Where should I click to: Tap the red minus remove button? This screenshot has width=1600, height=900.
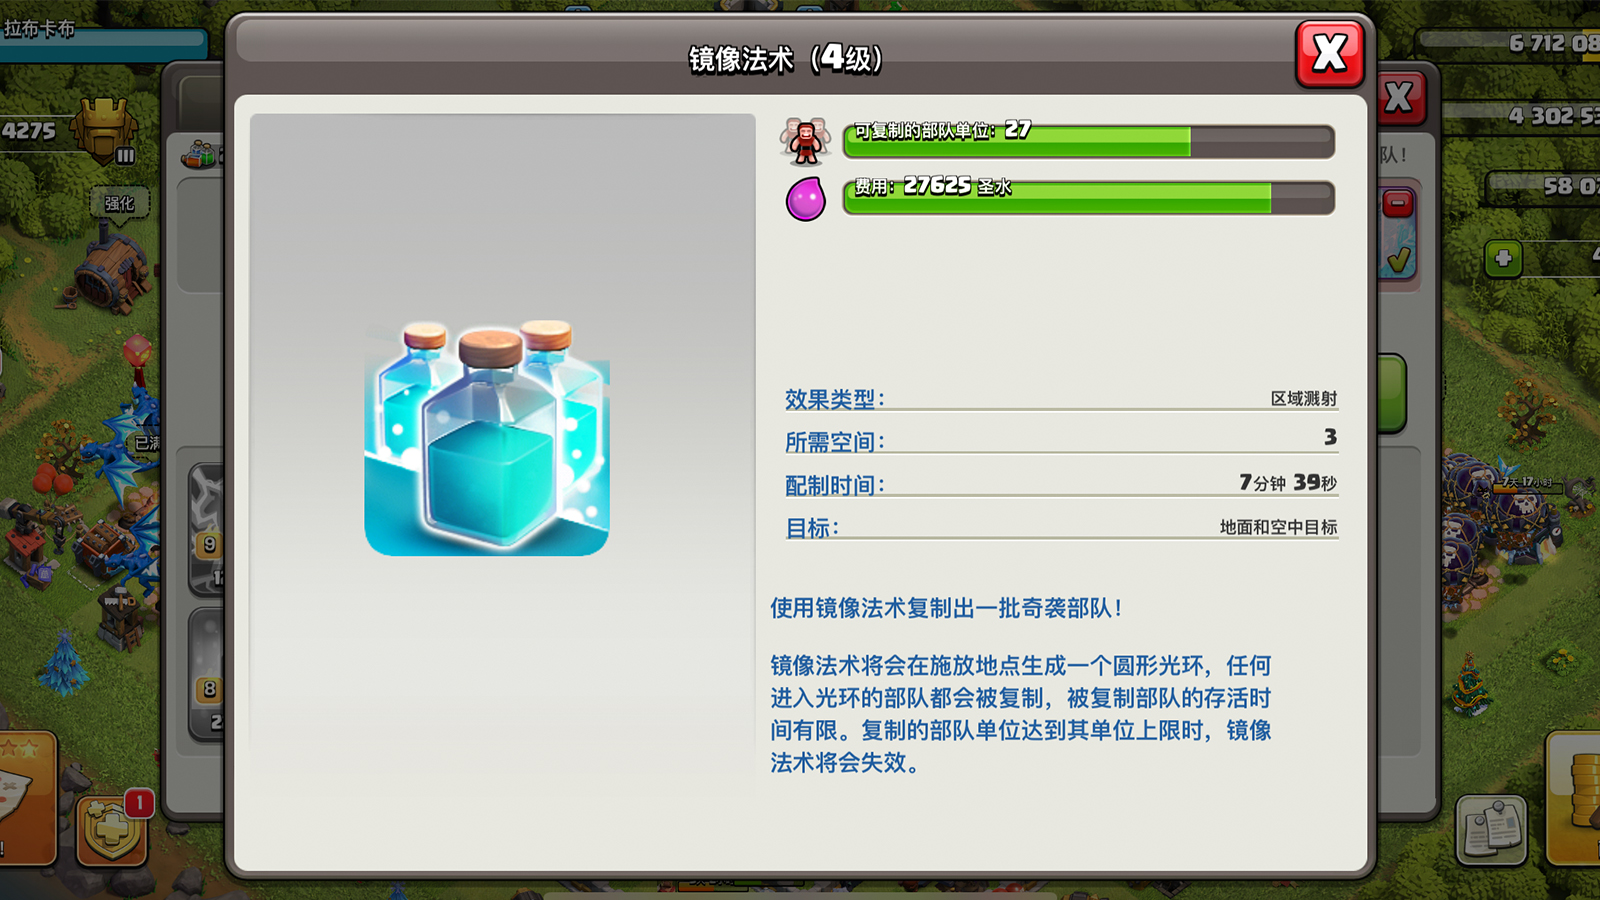1398,204
